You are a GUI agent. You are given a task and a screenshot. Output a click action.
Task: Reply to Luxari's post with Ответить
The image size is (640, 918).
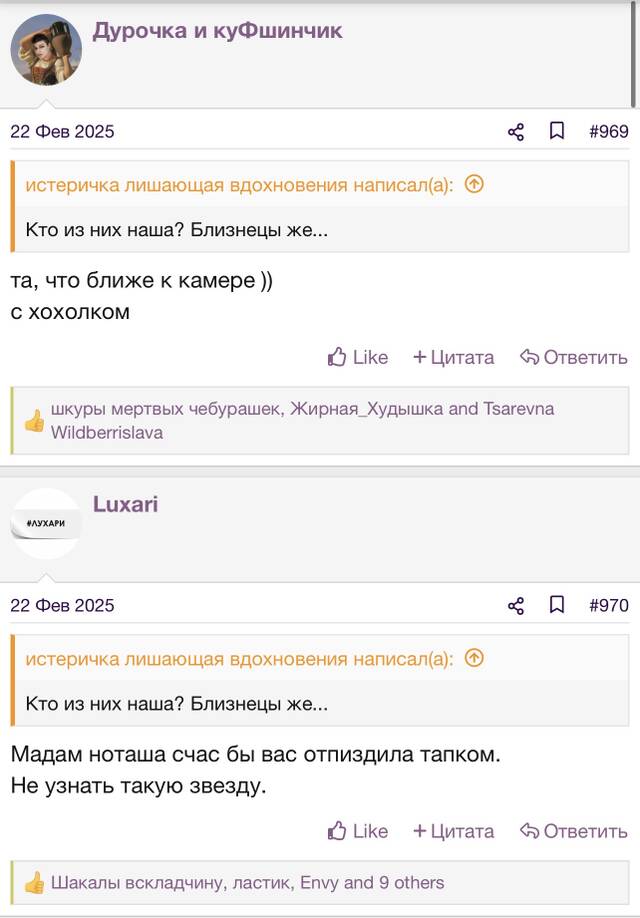pyautogui.click(x=574, y=831)
